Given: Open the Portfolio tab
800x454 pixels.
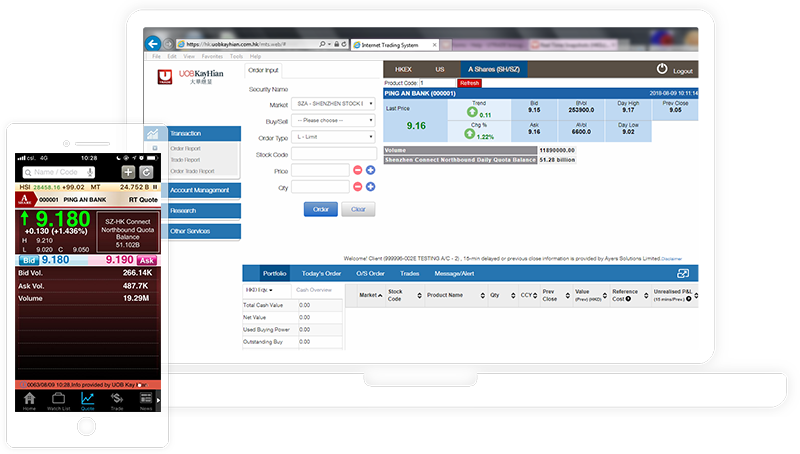Looking at the screenshot, I should tap(274, 273).
